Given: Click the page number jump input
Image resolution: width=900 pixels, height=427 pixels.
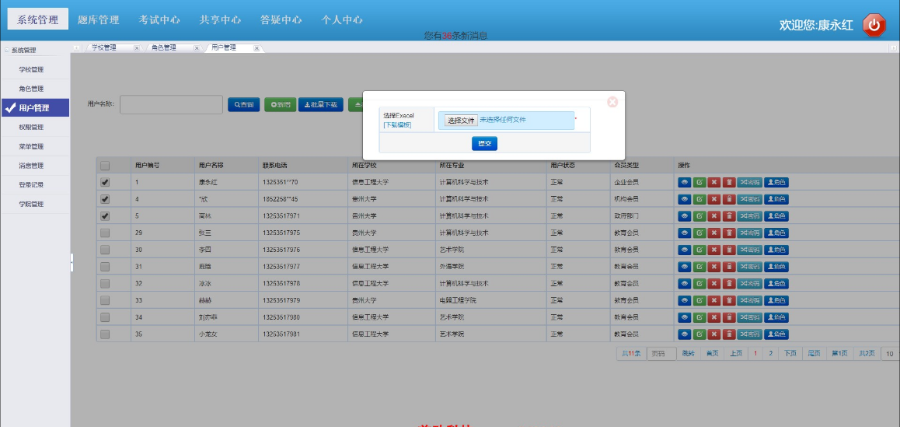Looking at the screenshot, I should click(661, 354).
